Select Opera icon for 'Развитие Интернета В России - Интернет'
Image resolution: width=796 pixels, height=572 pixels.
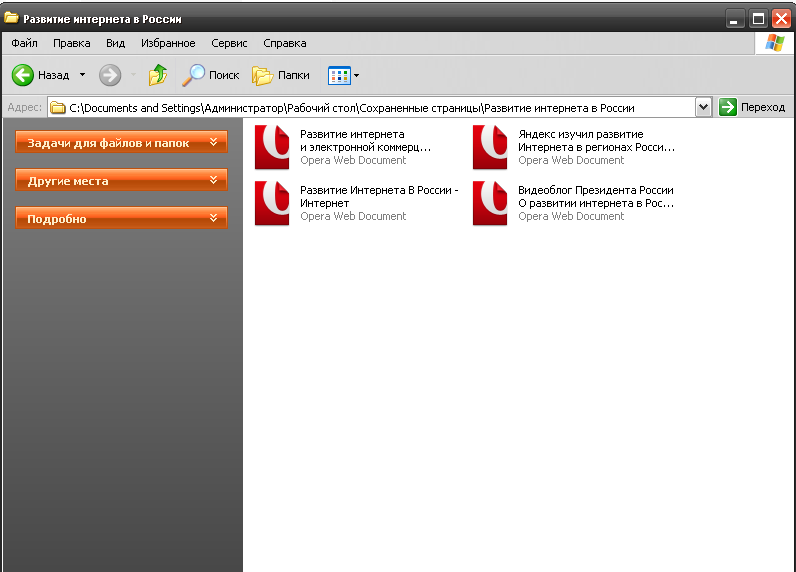pos(272,203)
